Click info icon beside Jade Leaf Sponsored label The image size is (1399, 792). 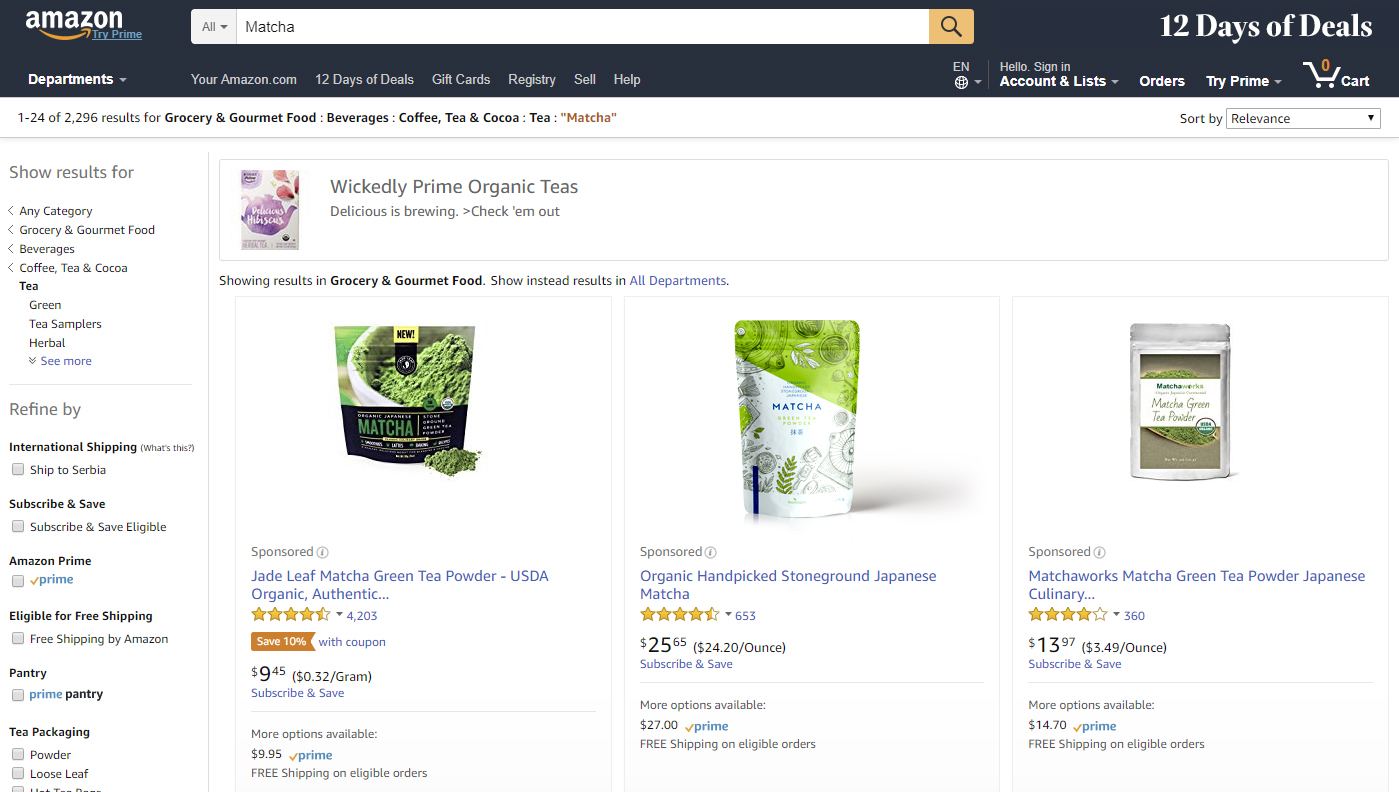point(323,552)
